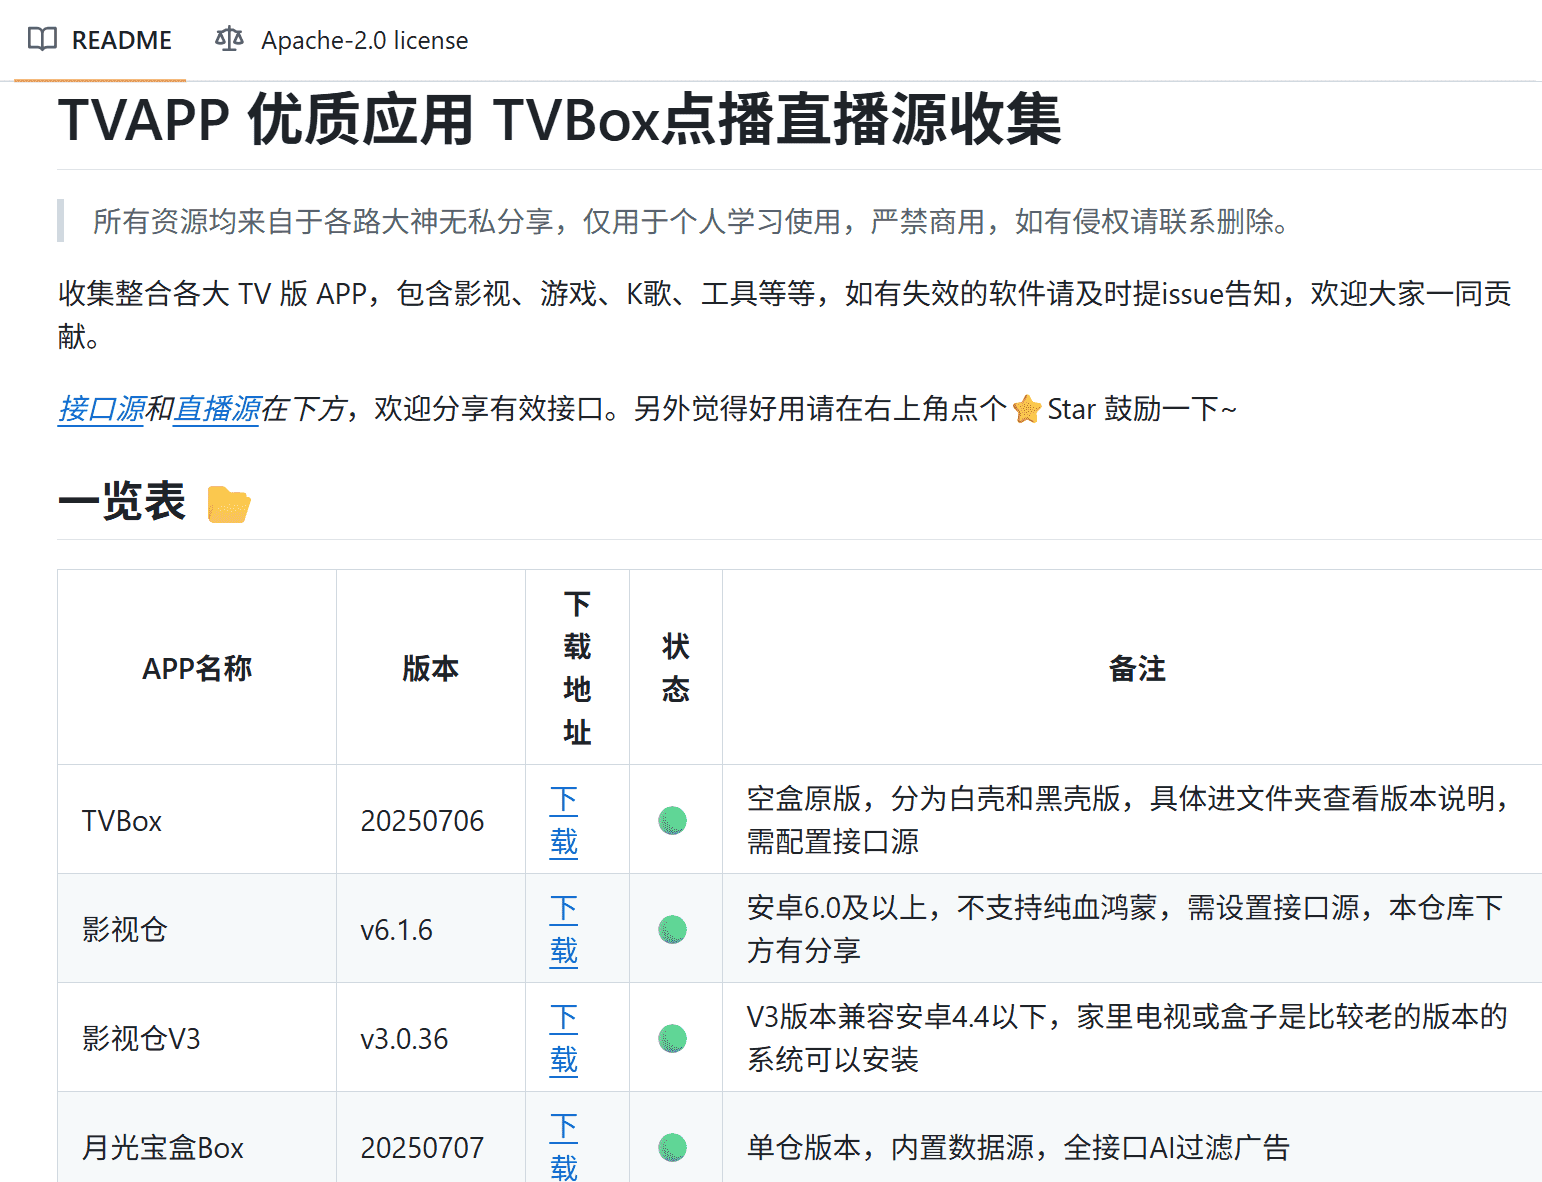Click the blockquote disclaimer about 侵权
Screen dimensions: 1542x1182
point(690,221)
